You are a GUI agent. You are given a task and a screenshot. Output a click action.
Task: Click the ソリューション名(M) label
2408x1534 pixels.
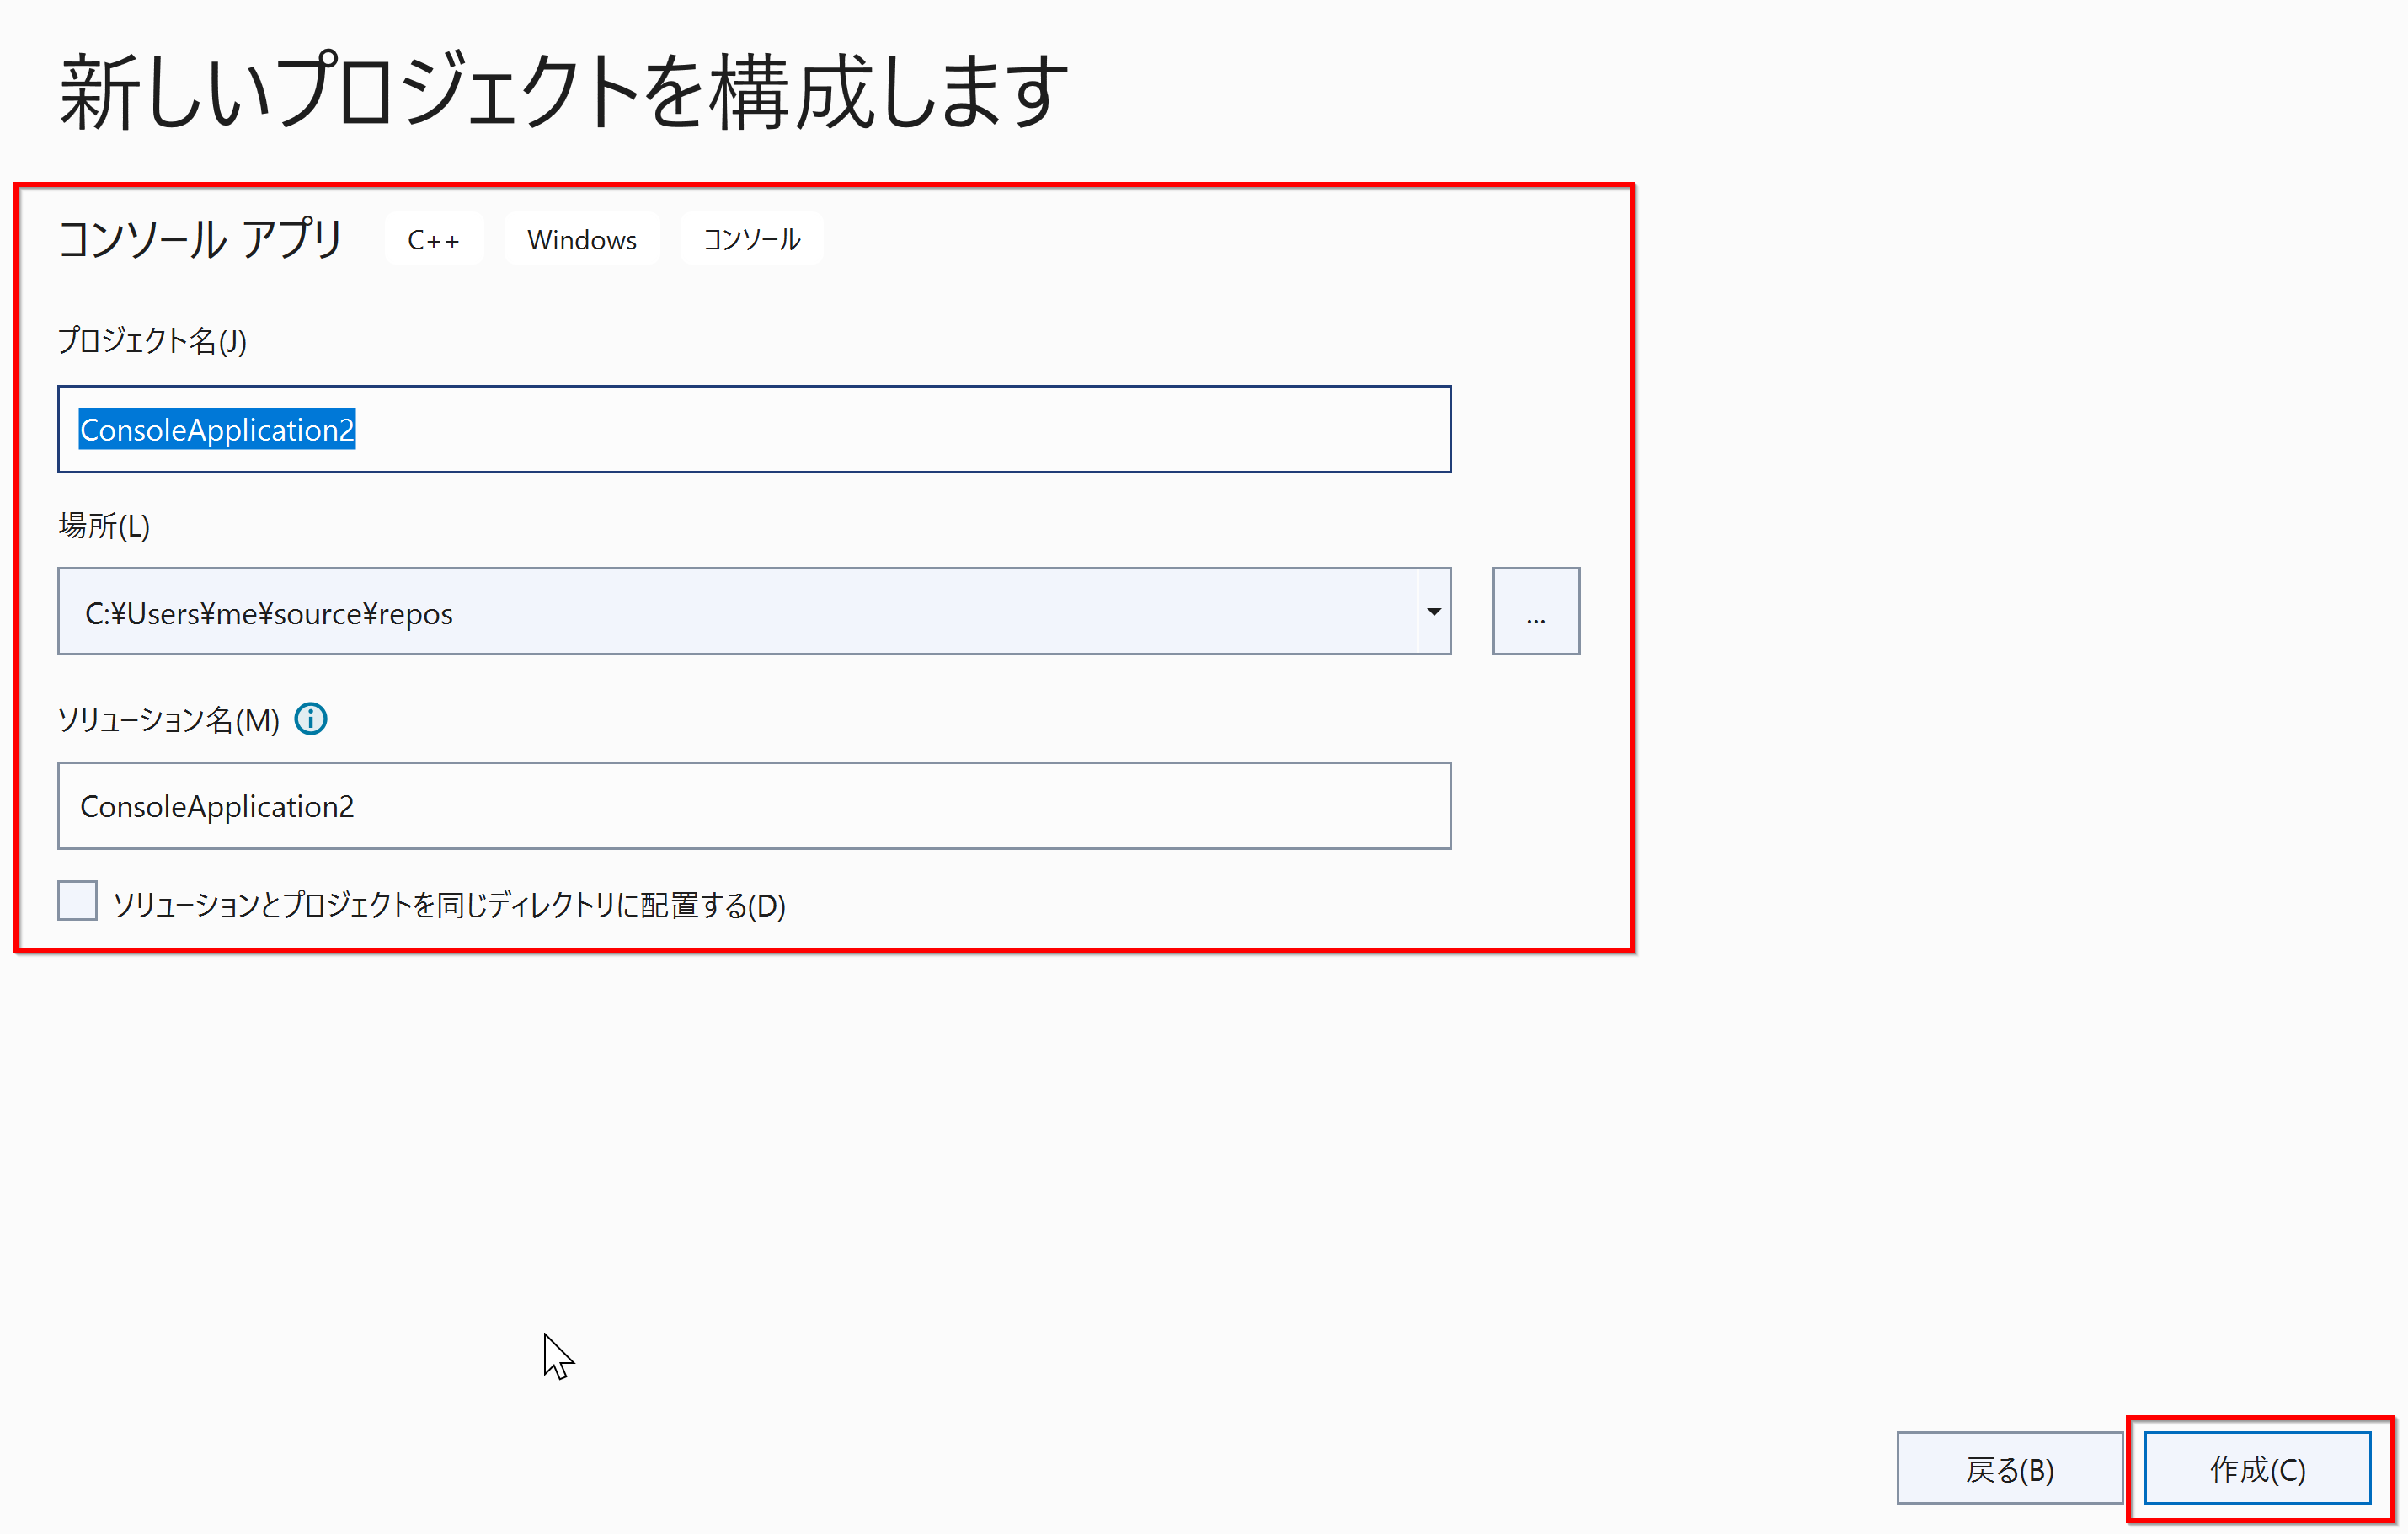168,720
